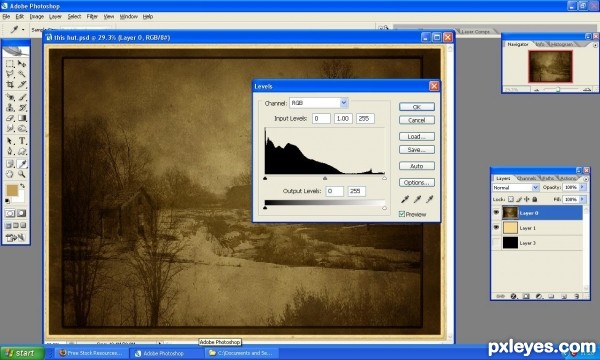This screenshot has height=360, width=600.
Task: Select the Crop tool
Action: pos(10,85)
